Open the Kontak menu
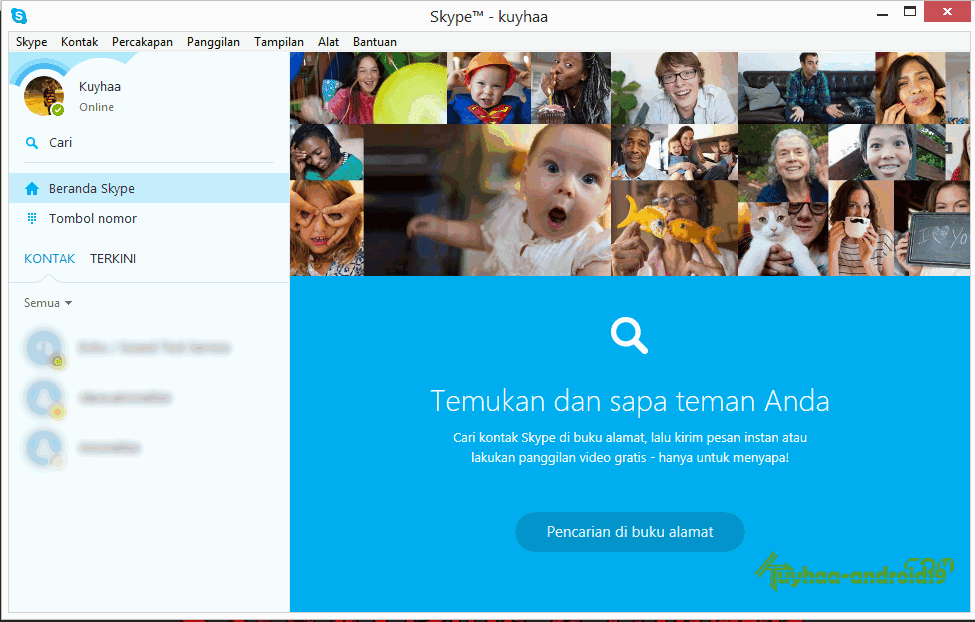Viewport: 975px width, 622px height. [79, 42]
